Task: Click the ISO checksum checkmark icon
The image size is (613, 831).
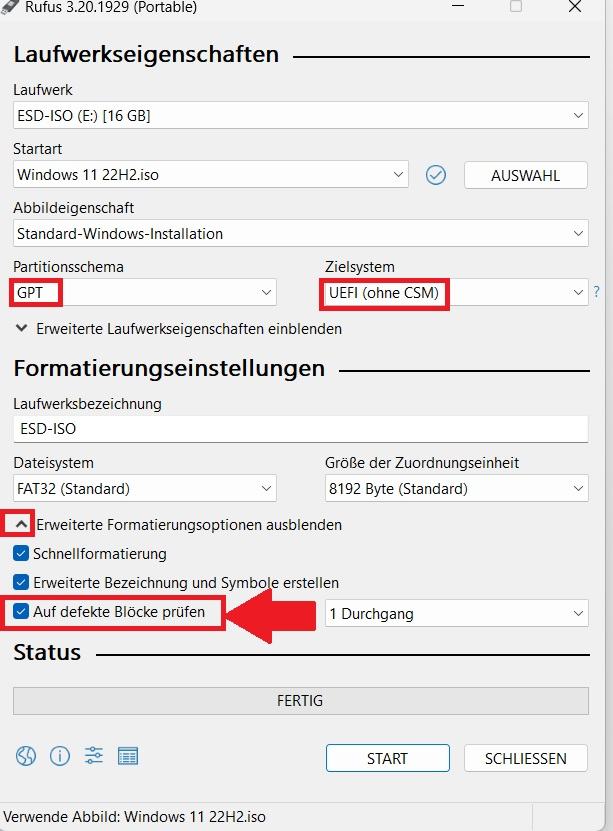Action: (436, 175)
